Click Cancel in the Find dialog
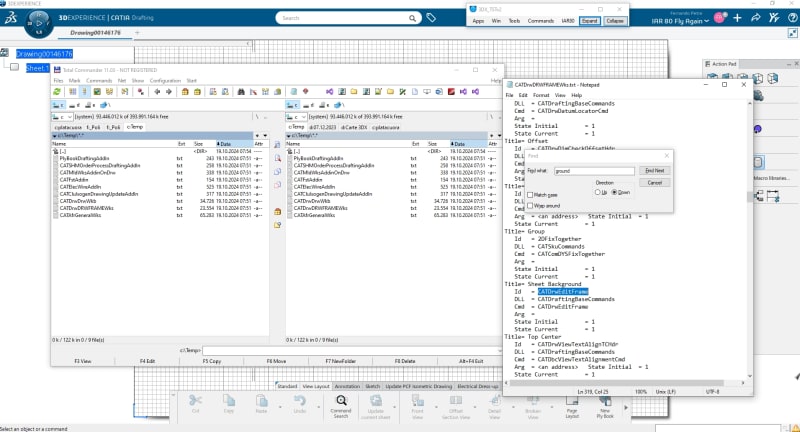The height and width of the screenshot is (432, 800). [x=655, y=183]
